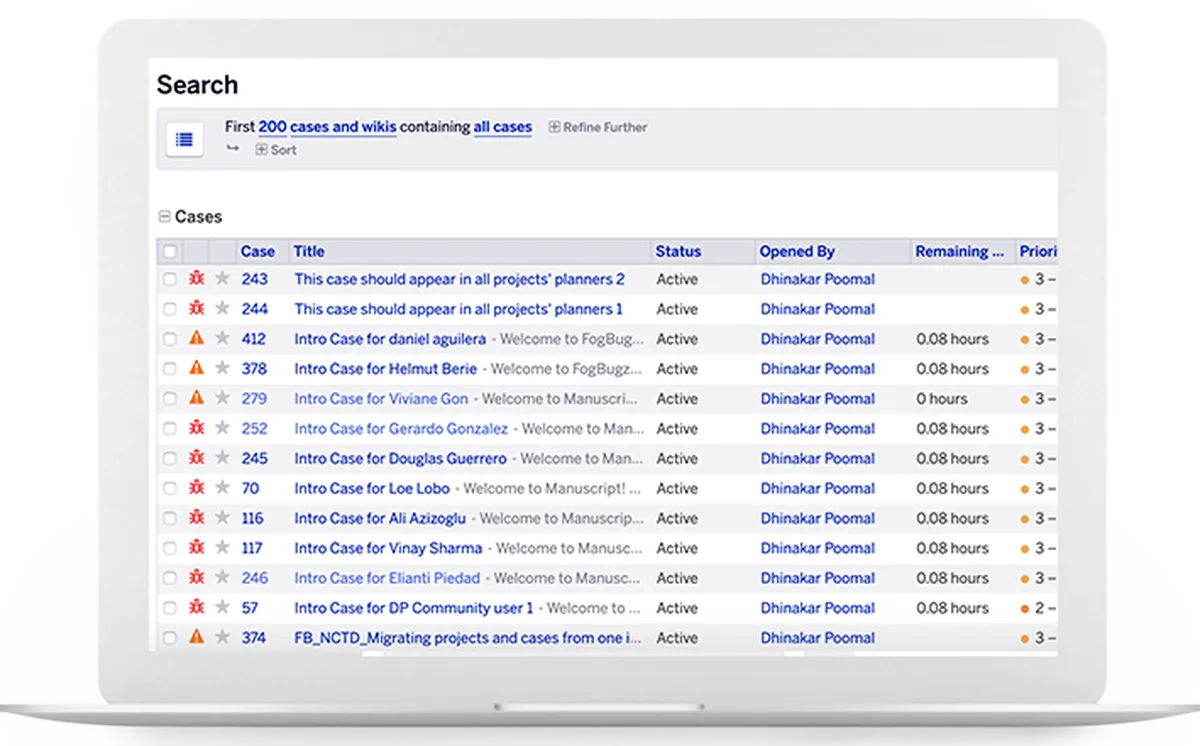Check the box for case 374

(x=170, y=638)
